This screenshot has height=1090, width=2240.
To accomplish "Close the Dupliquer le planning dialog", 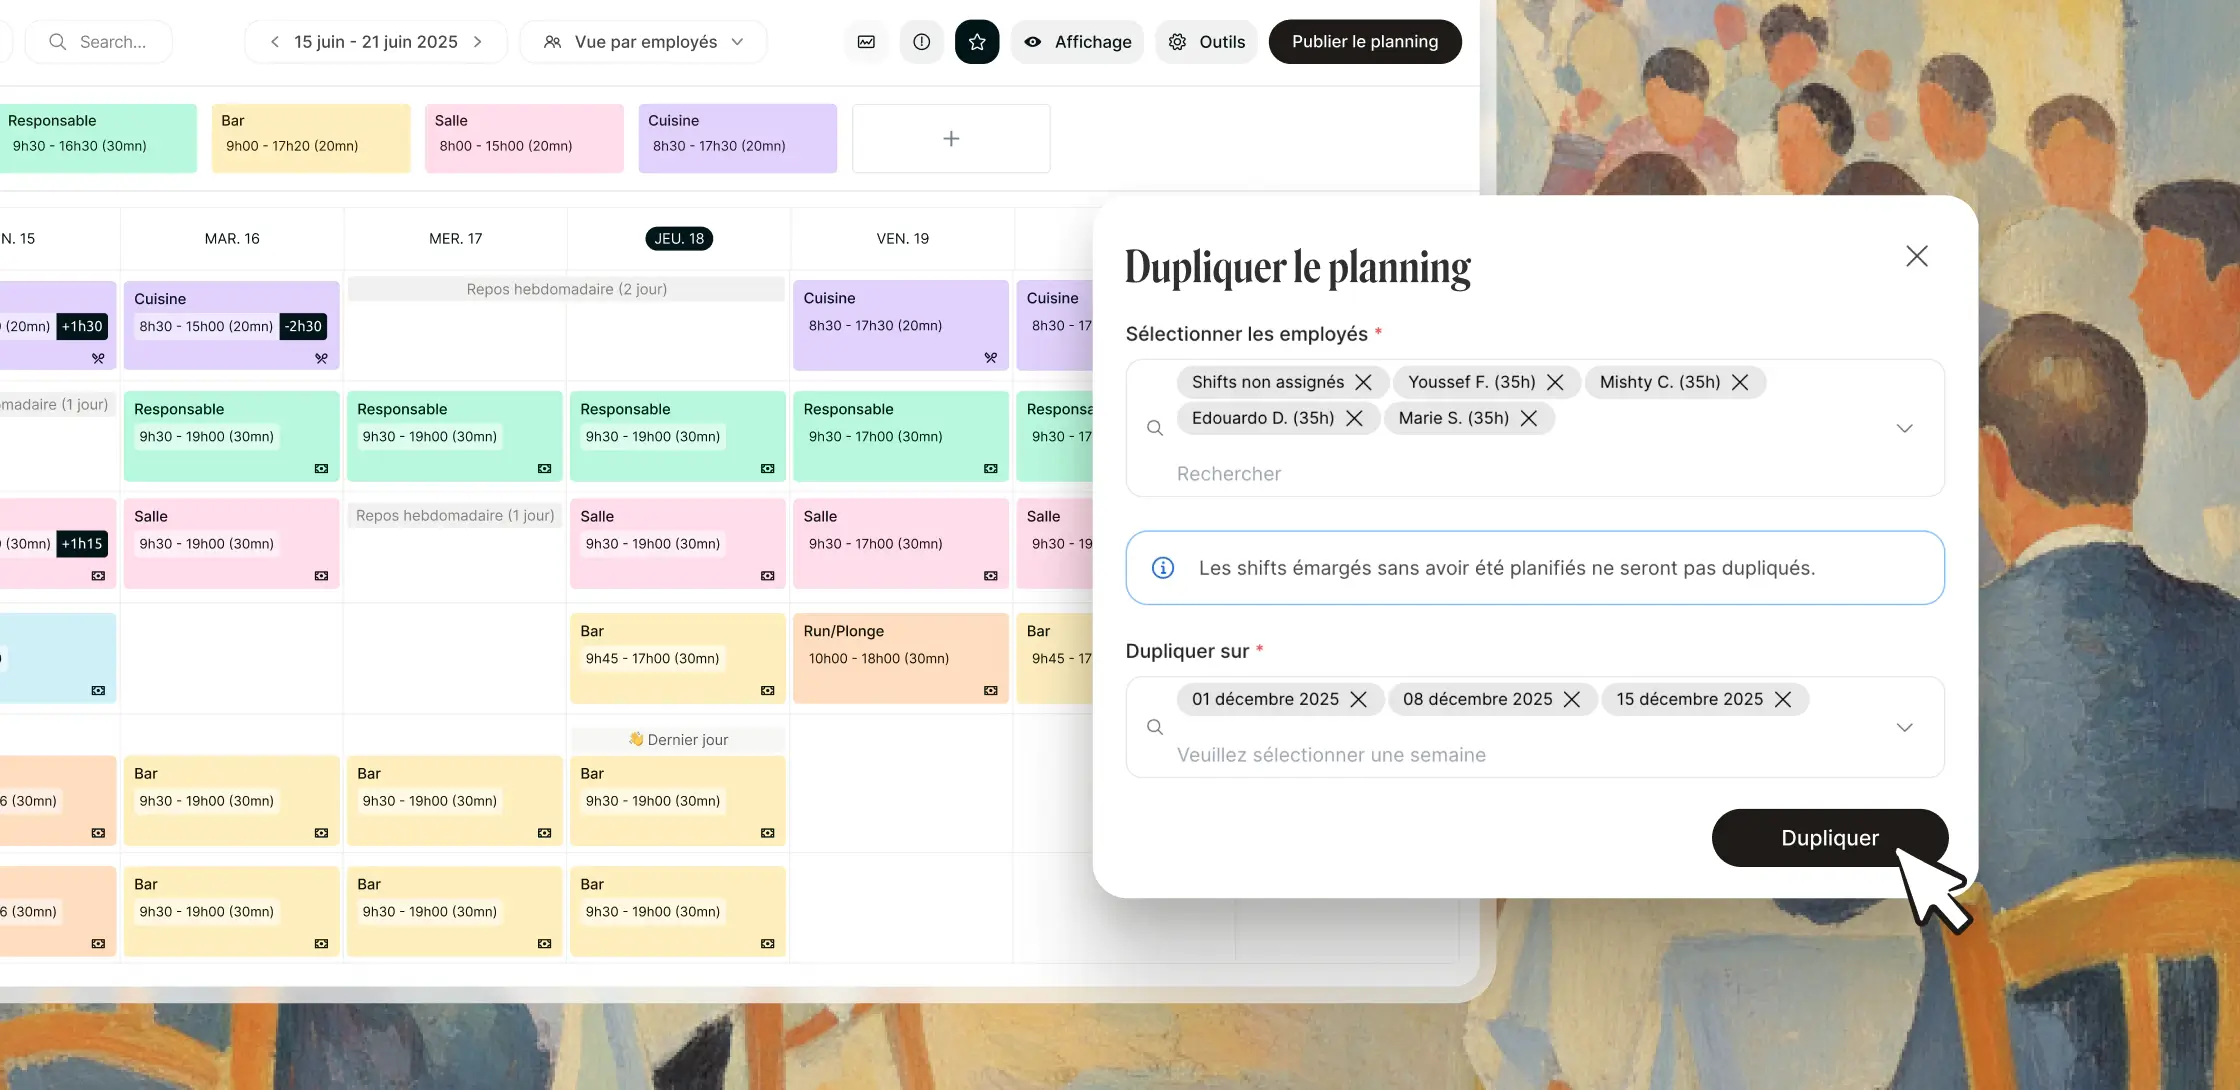I will coord(1916,256).
